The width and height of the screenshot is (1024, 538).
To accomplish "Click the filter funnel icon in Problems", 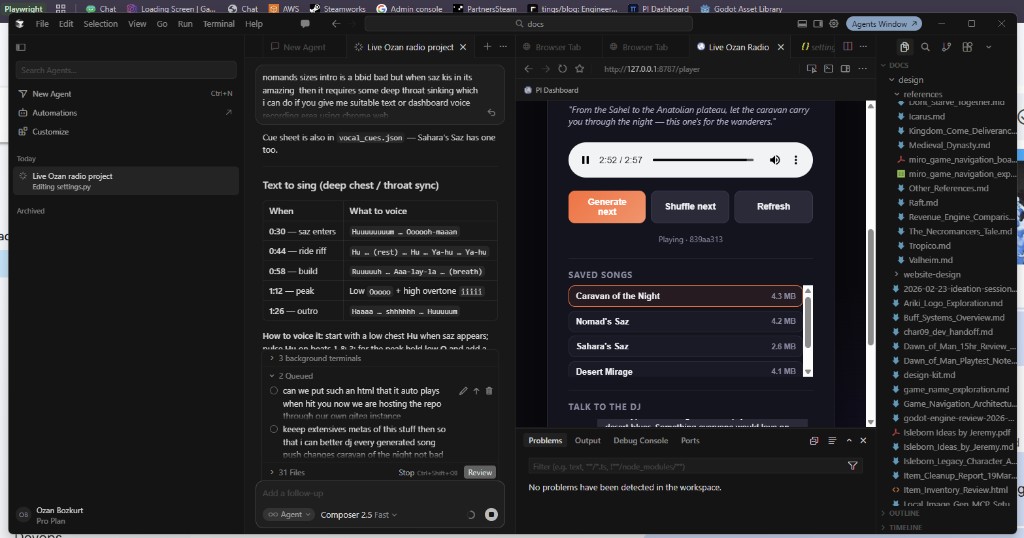I will [x=852, y=466].
